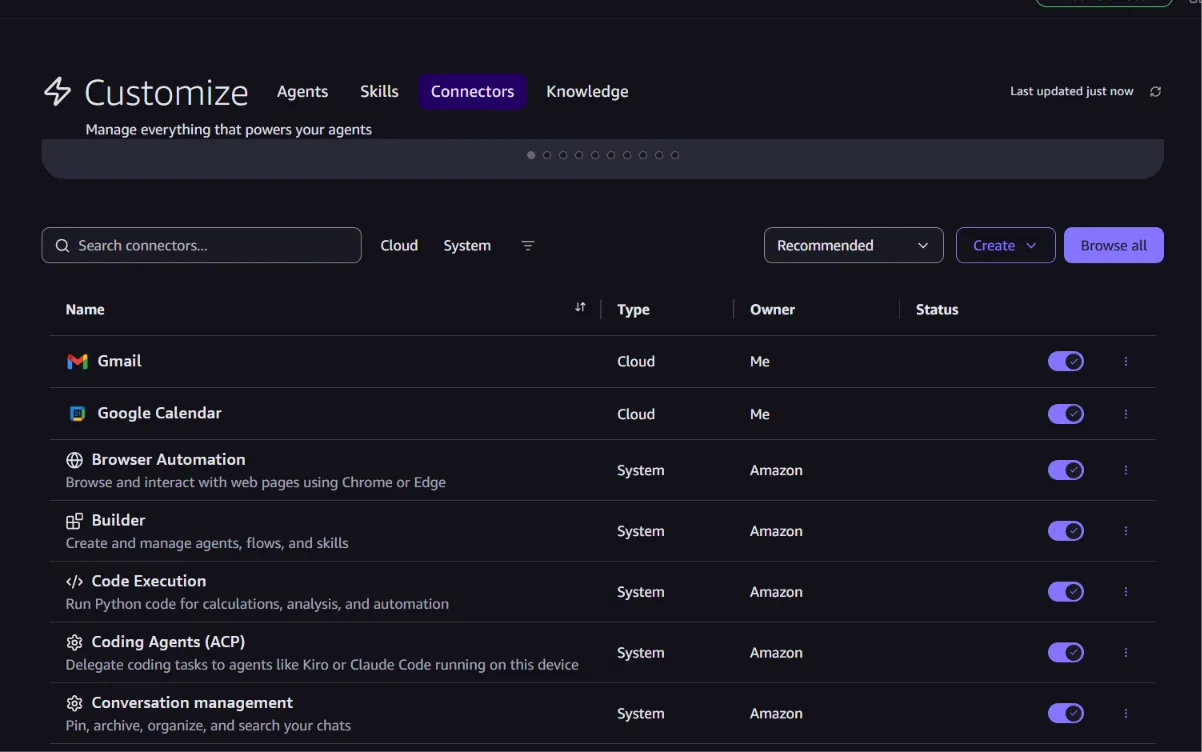This screenshot has width=1202, height=752.
Task: Click the refresh icon beside Last updated
Action: [1155, 91]
